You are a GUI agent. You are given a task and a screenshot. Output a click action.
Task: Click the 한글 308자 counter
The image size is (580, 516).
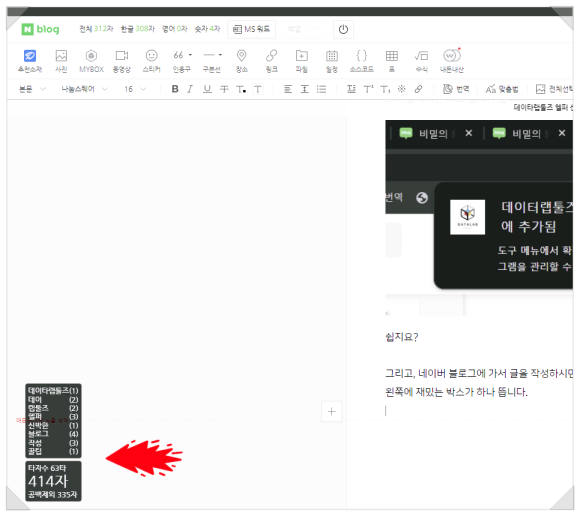pos(138,29)
